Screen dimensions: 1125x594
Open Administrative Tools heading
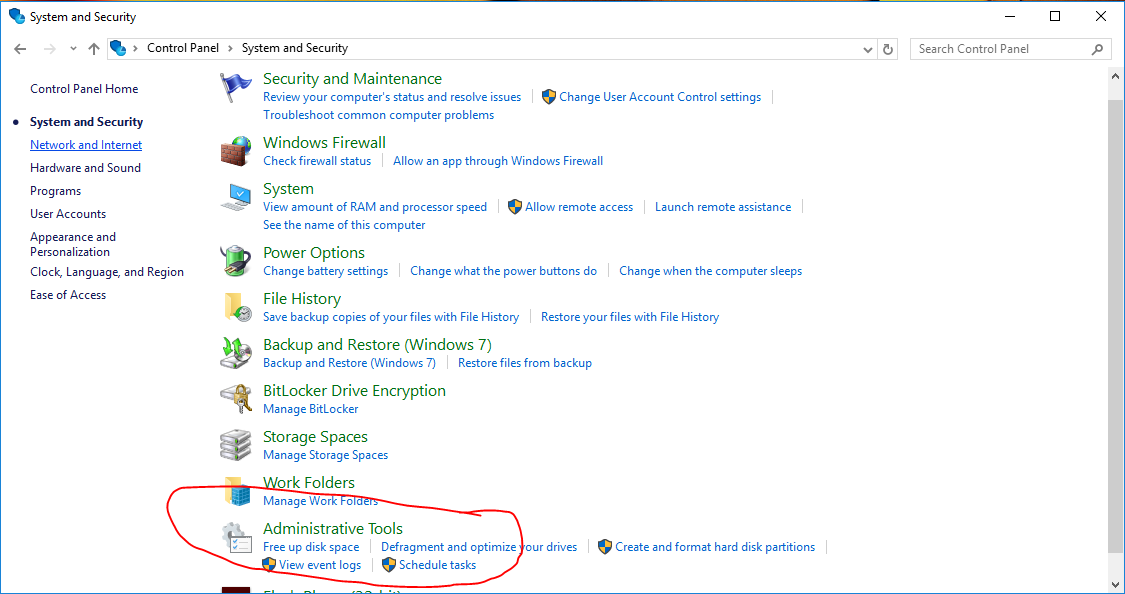click(333, 529)
